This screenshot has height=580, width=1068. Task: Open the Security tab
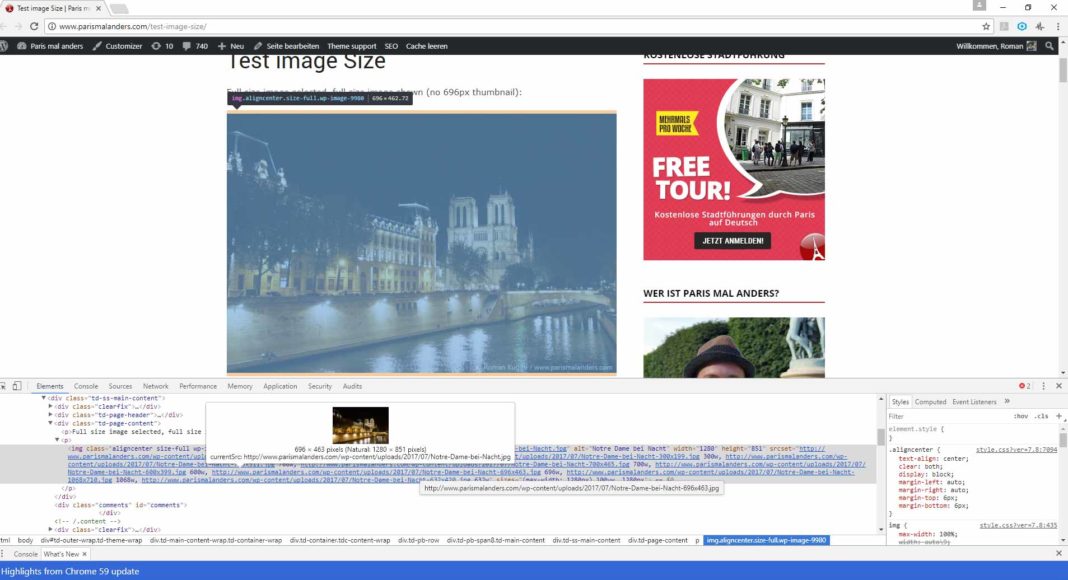pyautogui.click(x=319, y=386)
